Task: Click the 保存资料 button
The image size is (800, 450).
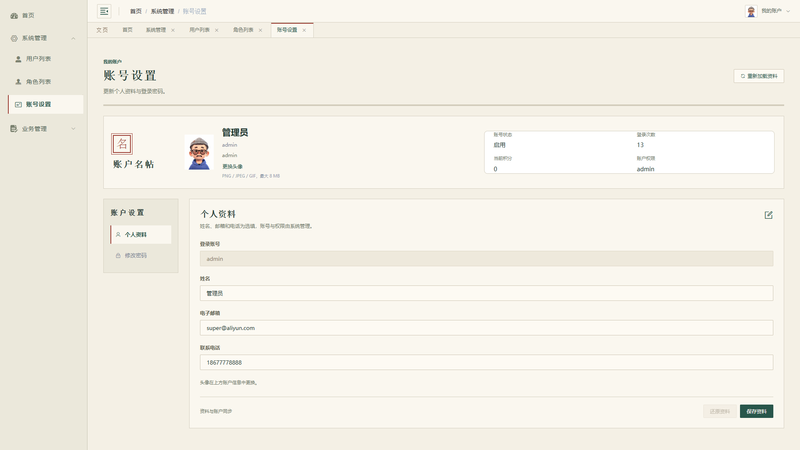Action: click(757, 411)
